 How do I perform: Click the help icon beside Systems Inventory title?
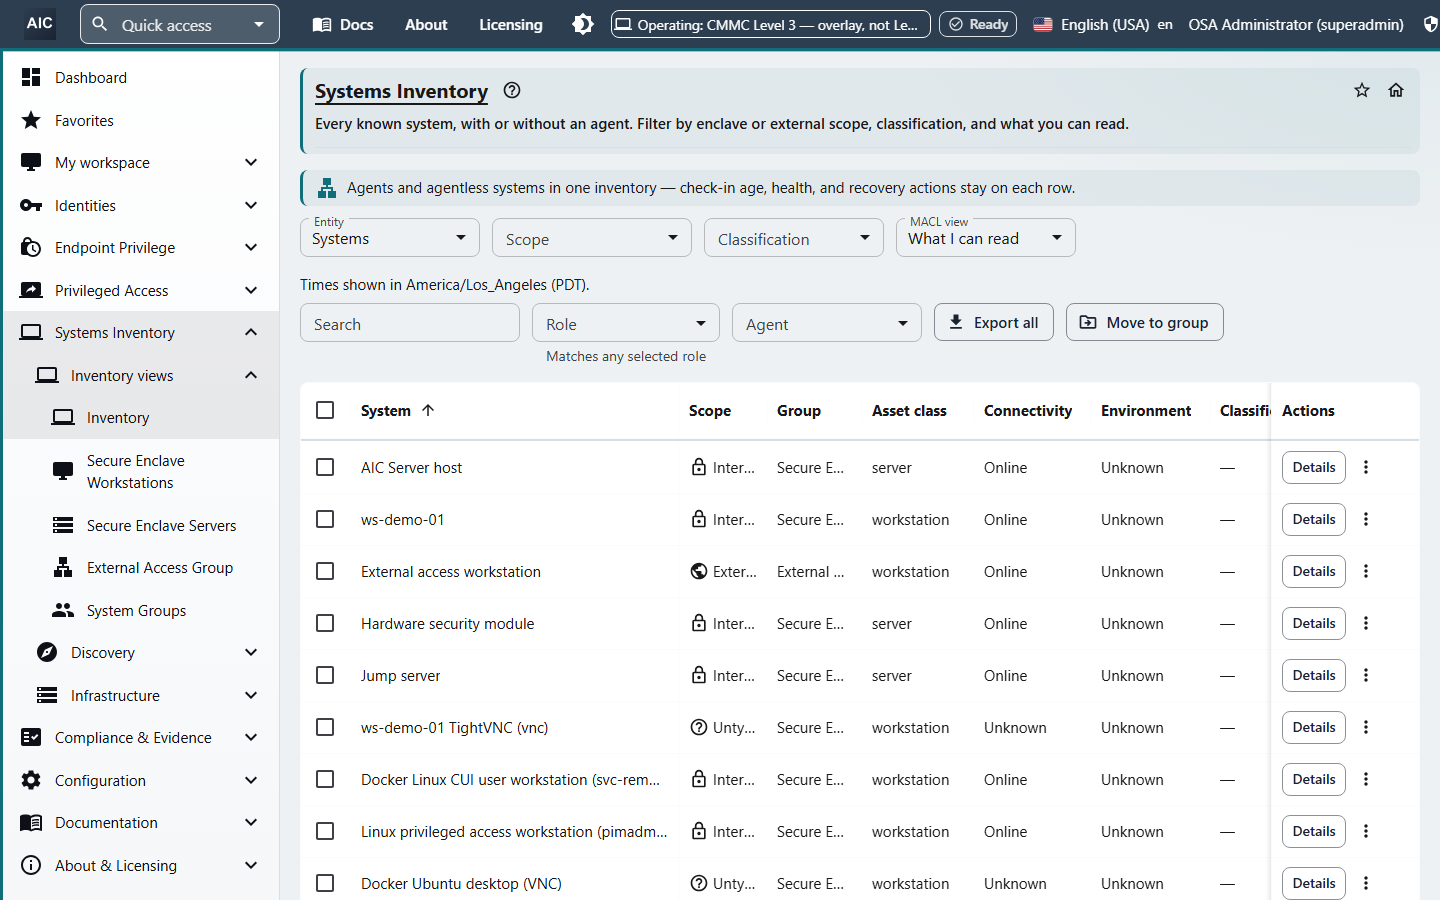click(512, 90)
